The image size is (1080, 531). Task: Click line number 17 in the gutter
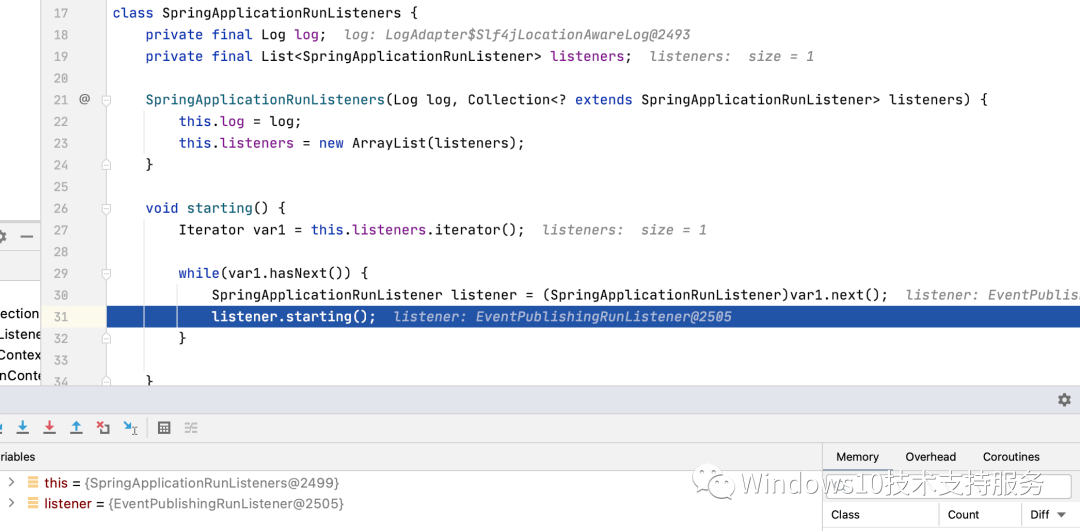point(60,13)
